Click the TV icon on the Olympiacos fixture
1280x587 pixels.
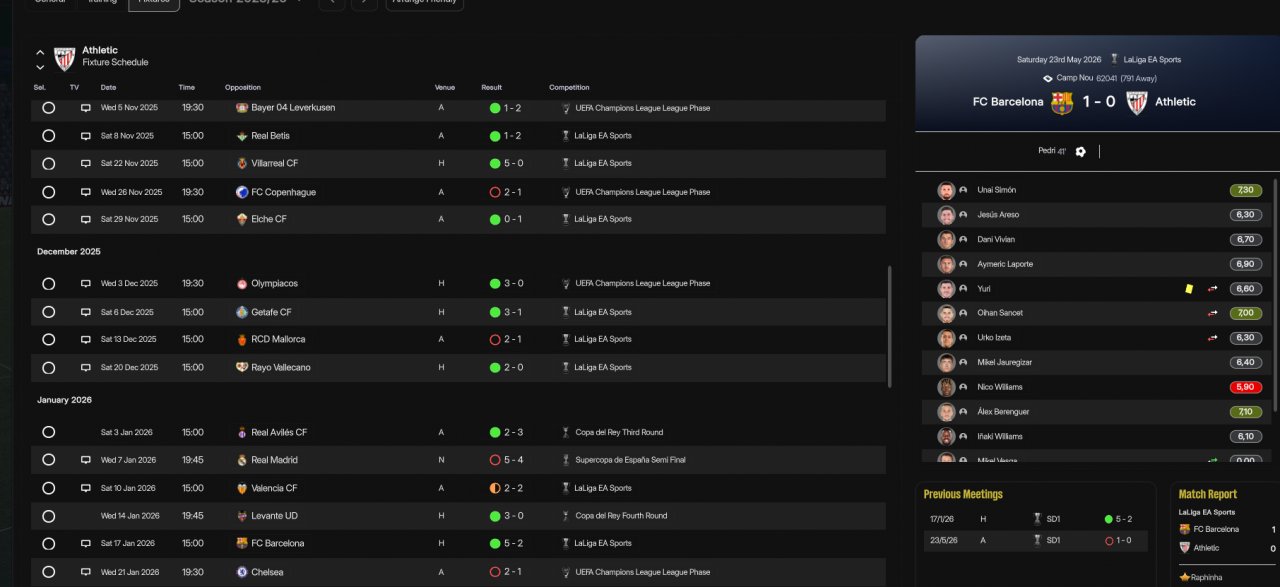[86, 284]
